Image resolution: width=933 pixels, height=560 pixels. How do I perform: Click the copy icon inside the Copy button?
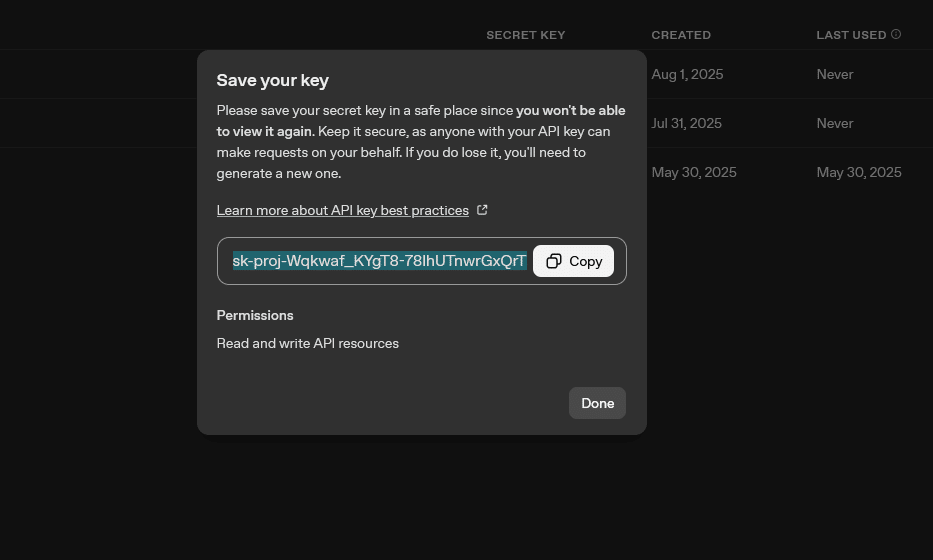pos(553,261)
